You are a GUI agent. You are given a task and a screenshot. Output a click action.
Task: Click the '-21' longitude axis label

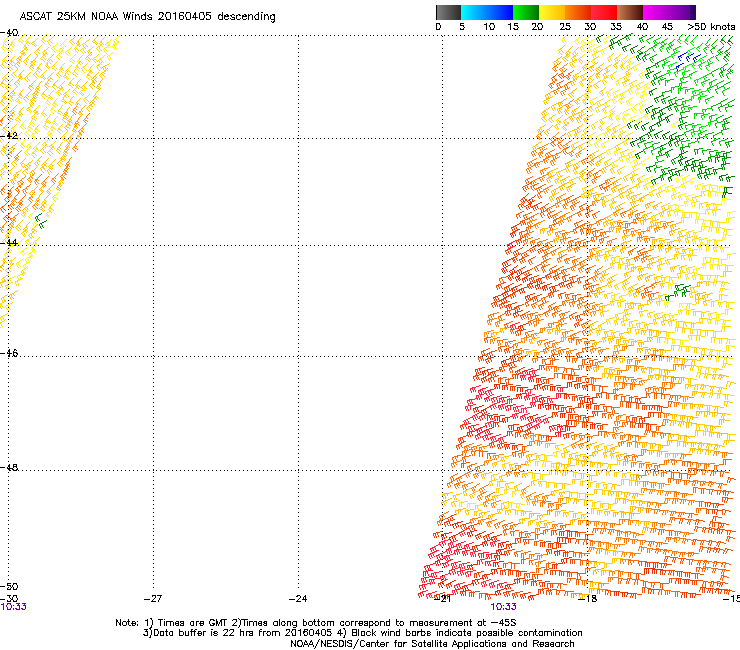(x=442, y=599)
